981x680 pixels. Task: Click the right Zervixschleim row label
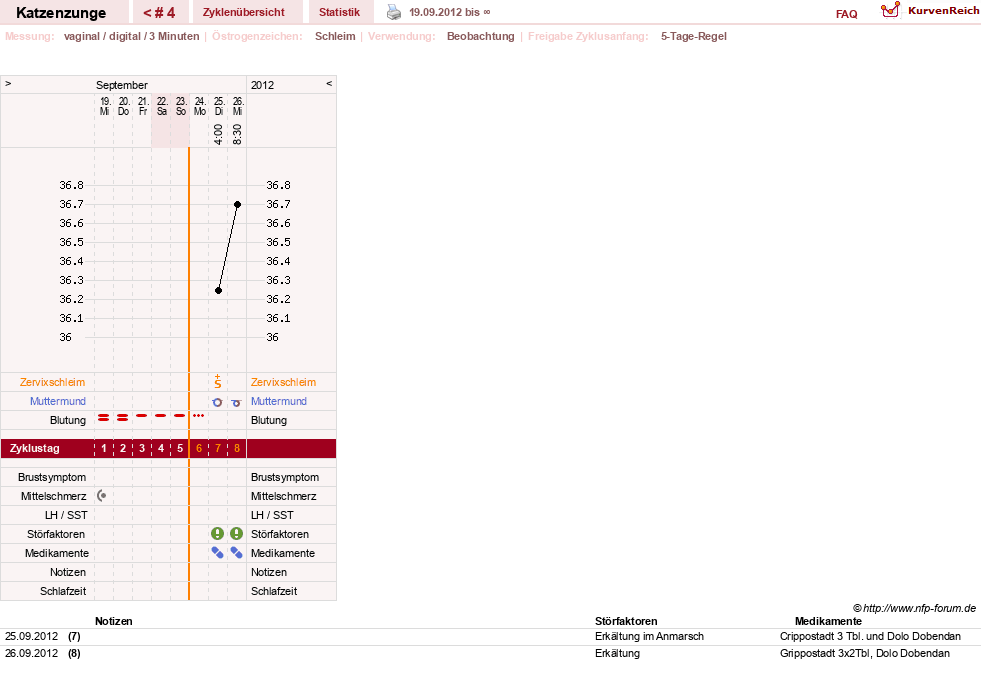click(283, 382)
